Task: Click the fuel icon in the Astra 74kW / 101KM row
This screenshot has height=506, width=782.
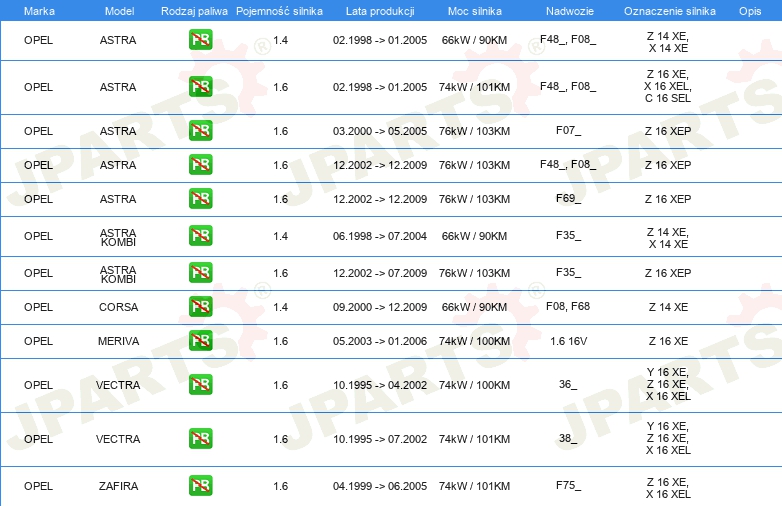Action: [x=200, y=87]
